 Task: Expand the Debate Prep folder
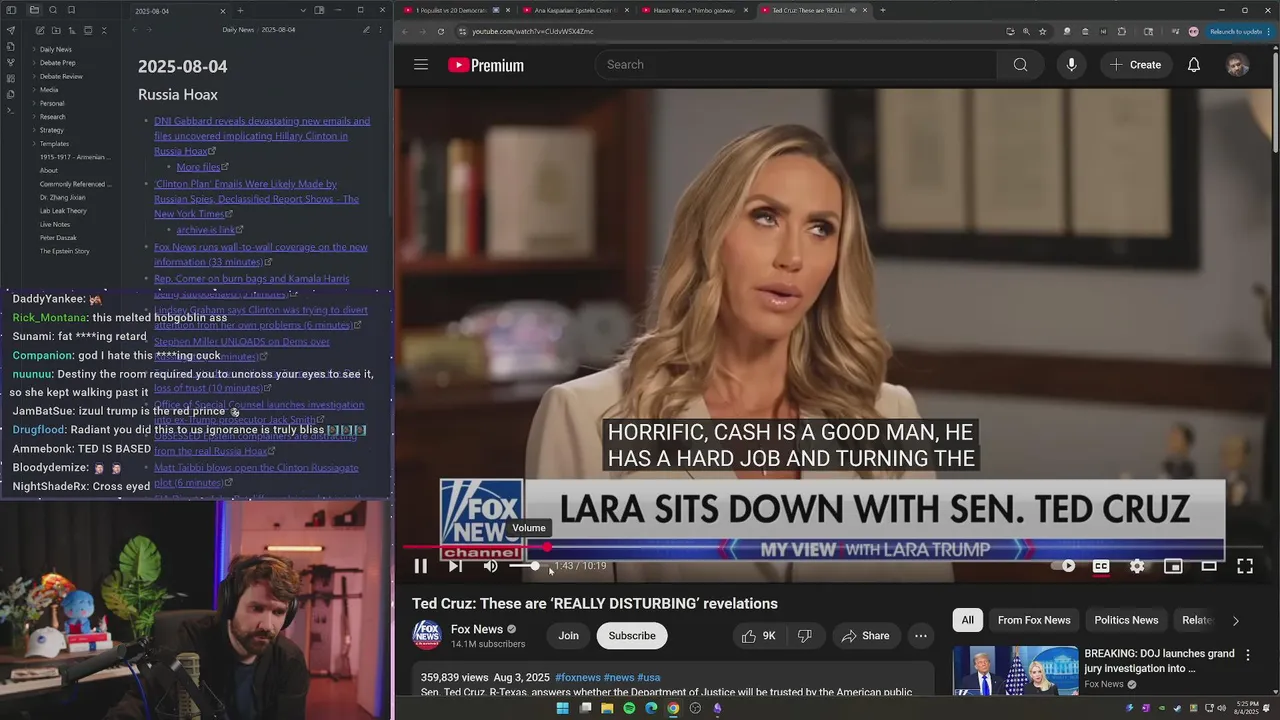coord(57,63)
